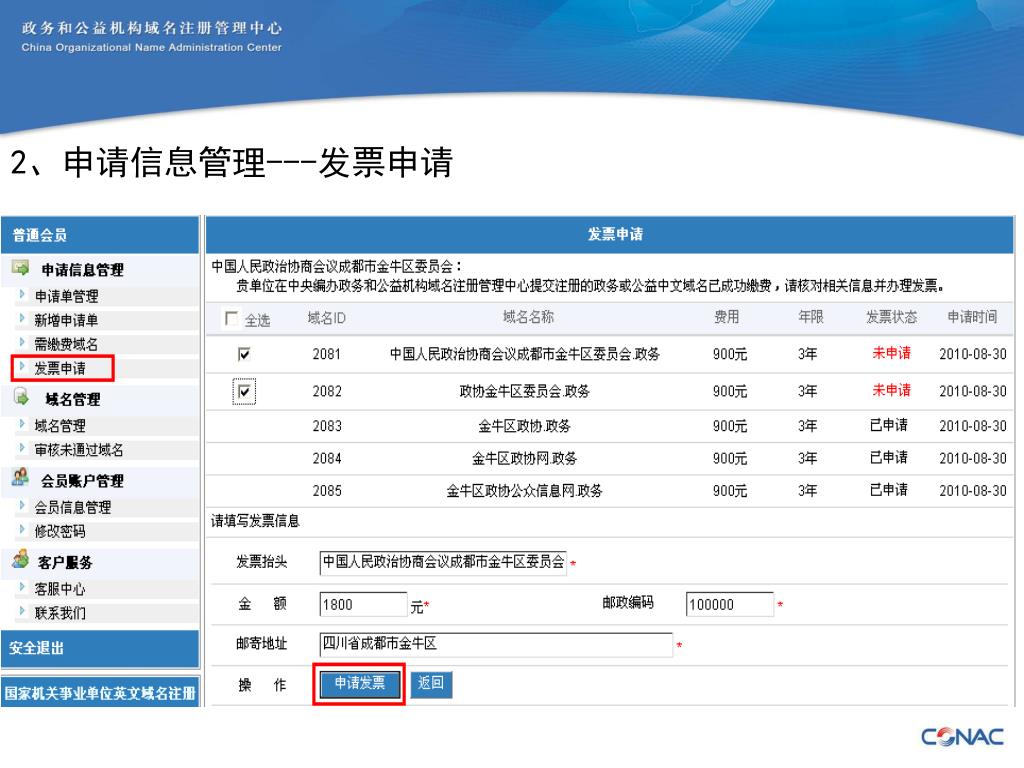The image size is (1024, 768).
Task: Open 审核未通过域名 menu item
Action: click(79, 450)
